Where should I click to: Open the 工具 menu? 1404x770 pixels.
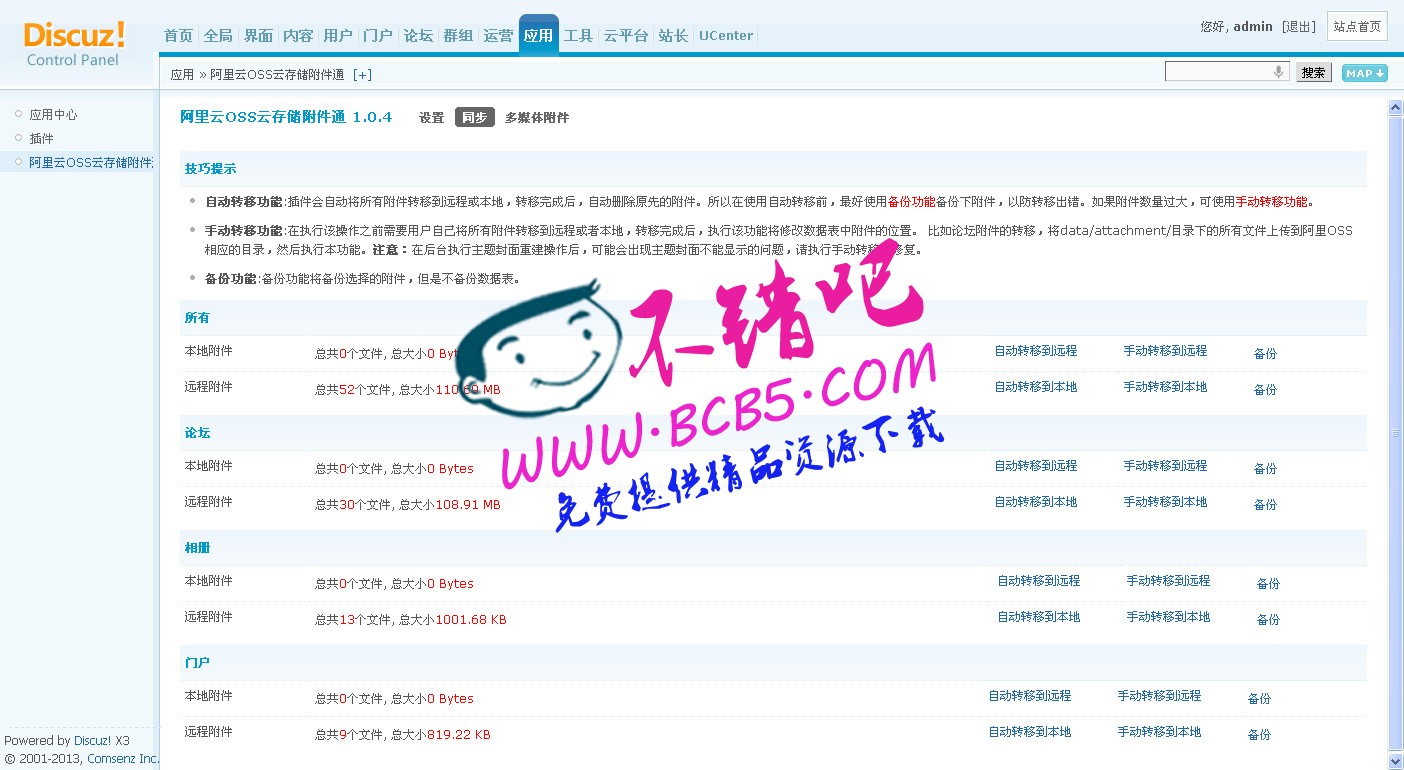pyautogui.click(x=578, y=35)
